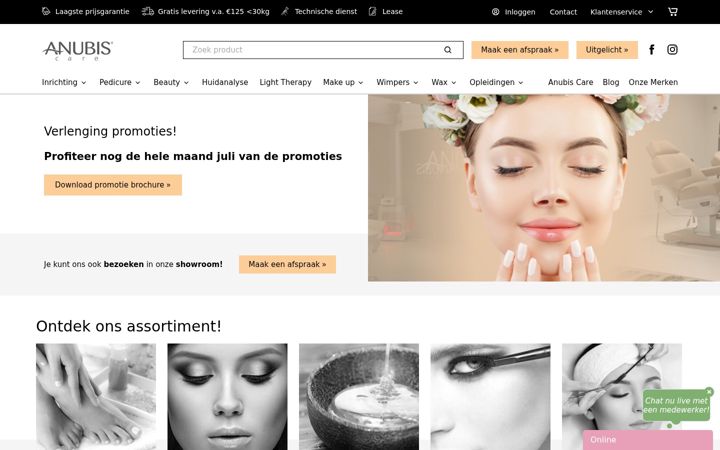Click the Facebook icon

652,50
